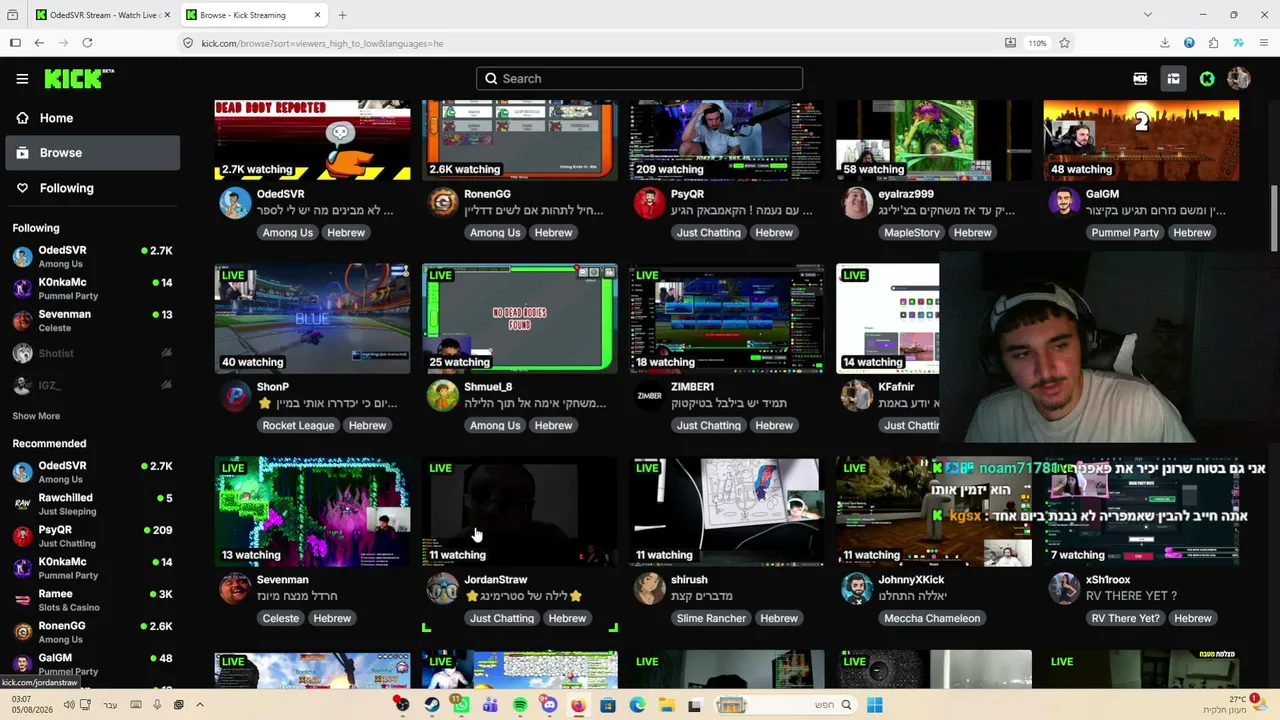Open OdedSVR channel avatar in the stream grid
This screenshot has height=720, width=1280.
pos(235,202)
